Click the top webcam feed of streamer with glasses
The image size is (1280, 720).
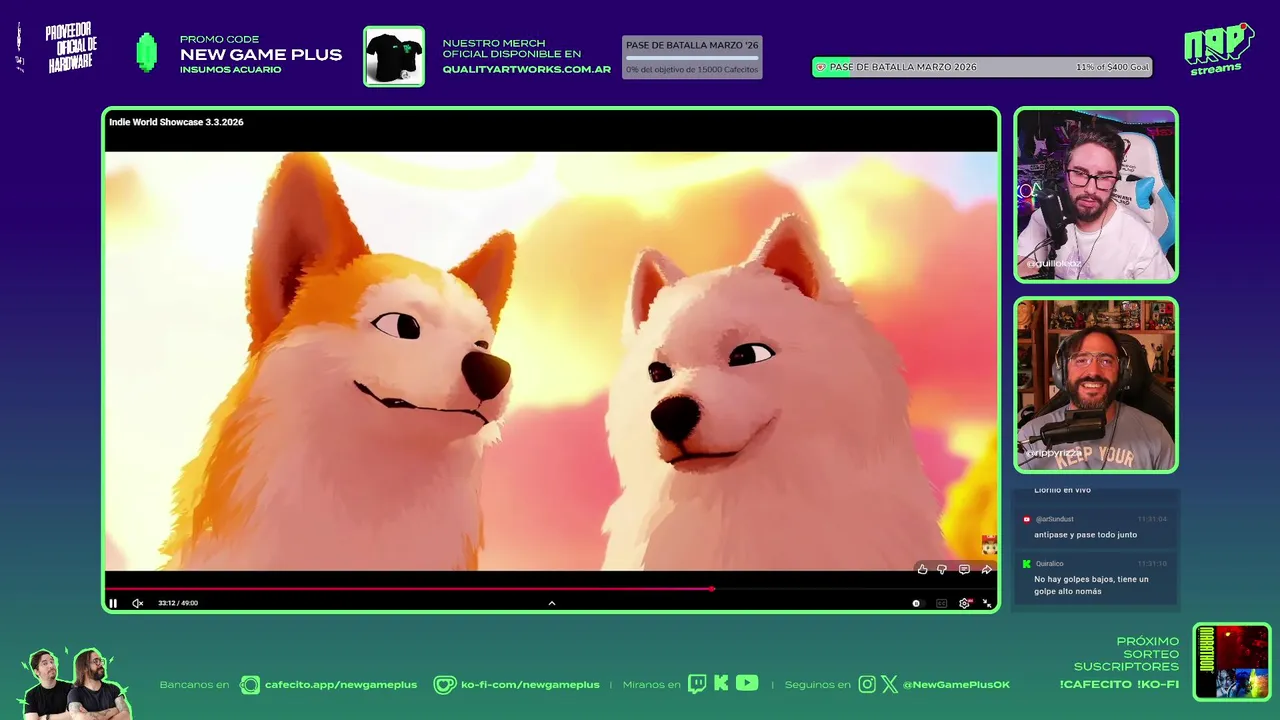pos(1096,195)
